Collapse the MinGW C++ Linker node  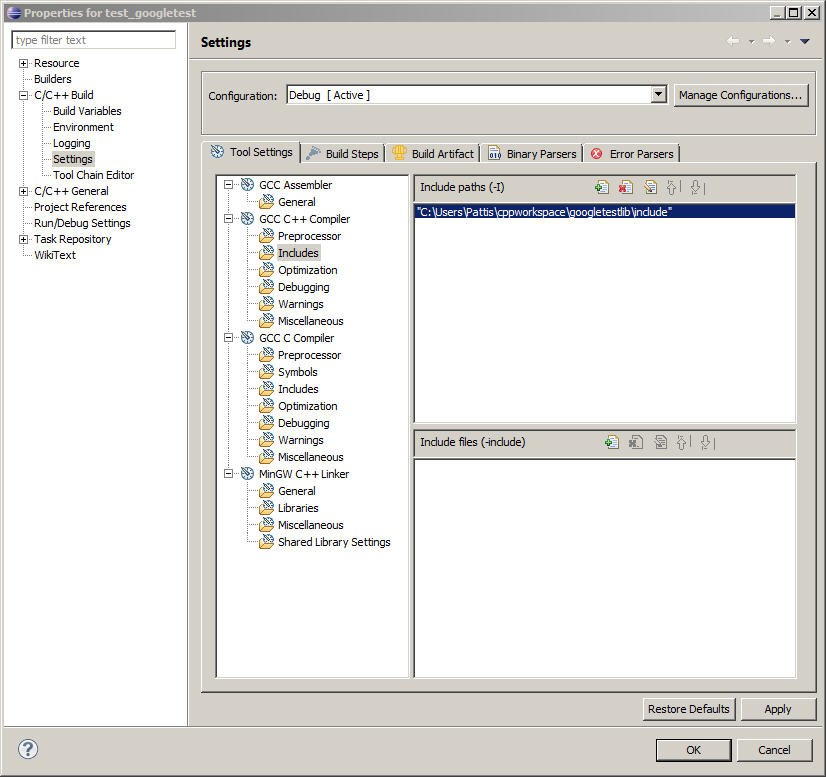click(x=228, y=474)
